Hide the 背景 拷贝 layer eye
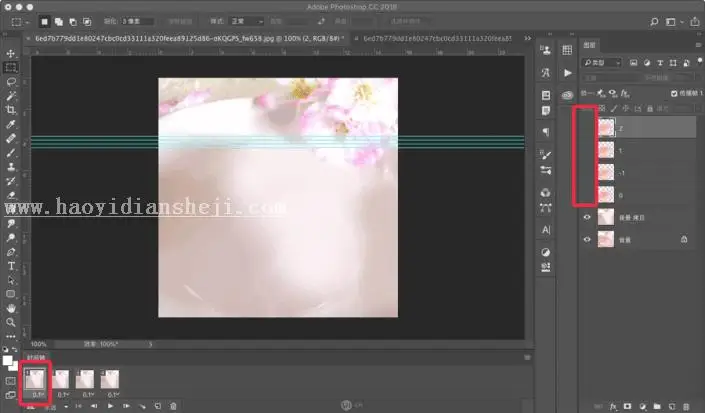This screenshot has width=705, height=413. click(x=587, y=218)
